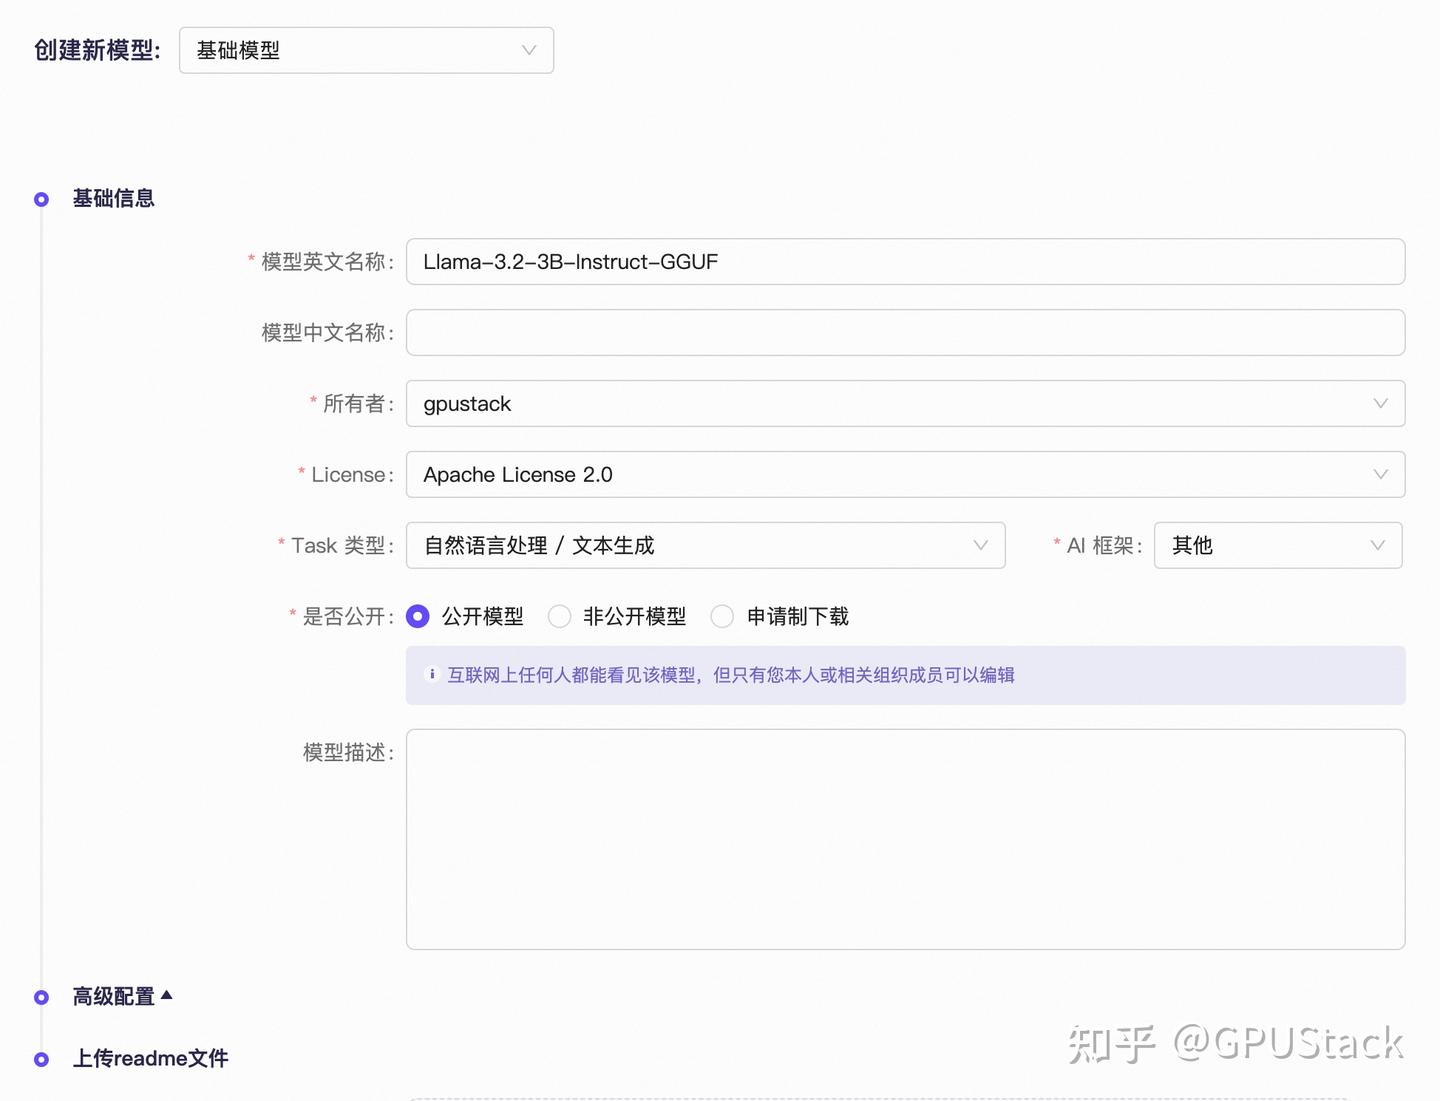Click the 高级配置 section label
1440x1101 pixels.
pos(112,996)
